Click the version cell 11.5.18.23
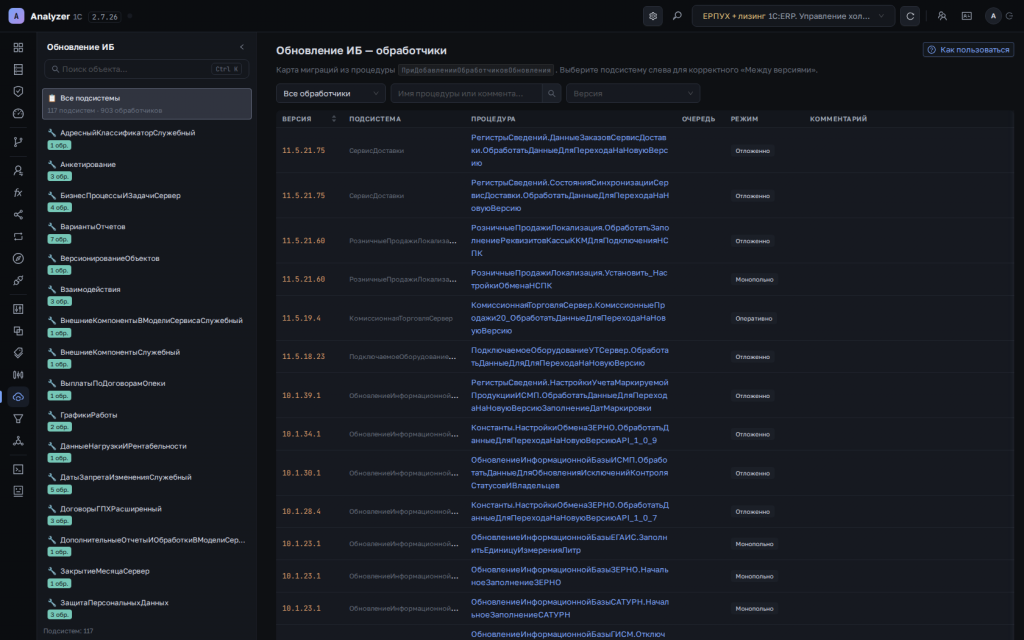1024x640 pixels. [x=303, y=357]
